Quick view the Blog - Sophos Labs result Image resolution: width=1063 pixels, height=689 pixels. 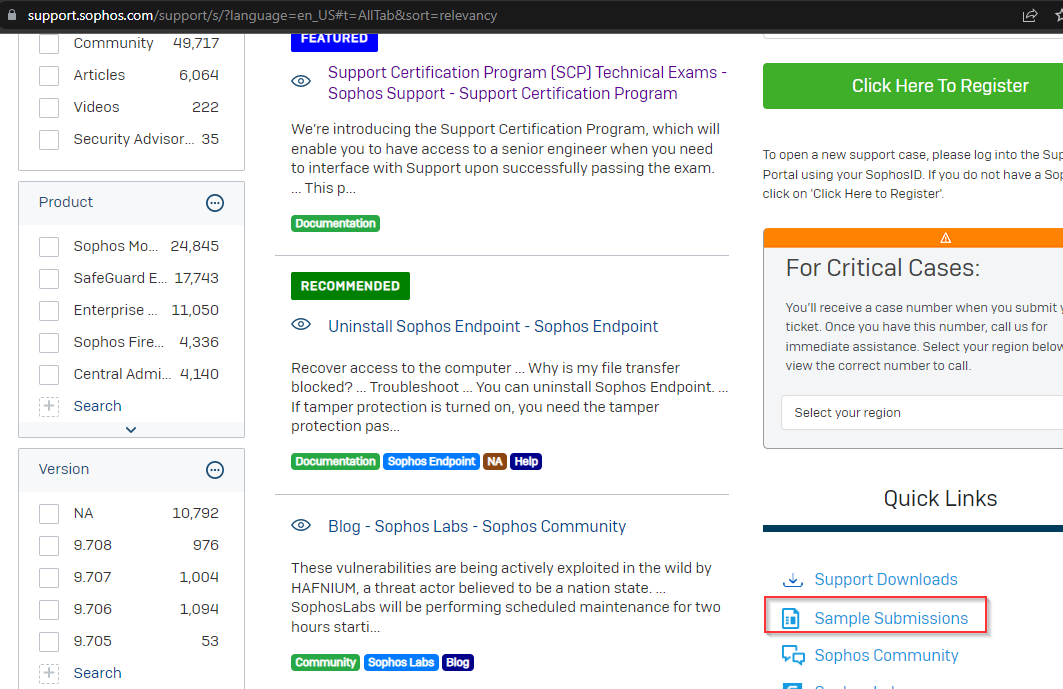[301, 525]
